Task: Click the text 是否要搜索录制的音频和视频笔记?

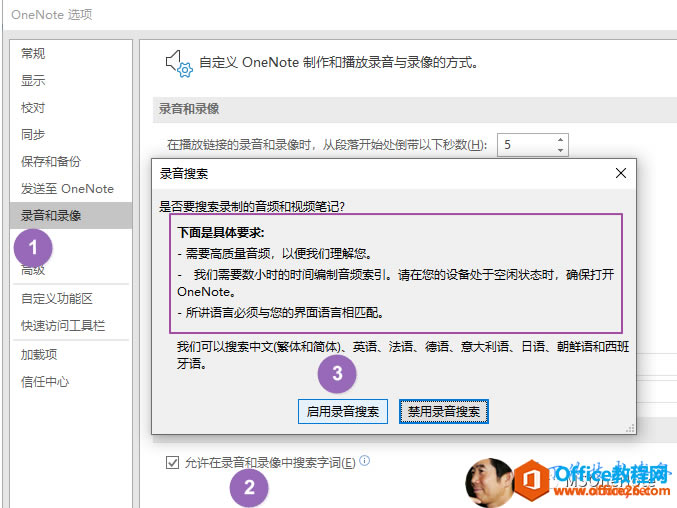Action: click(x=252, y=206)
